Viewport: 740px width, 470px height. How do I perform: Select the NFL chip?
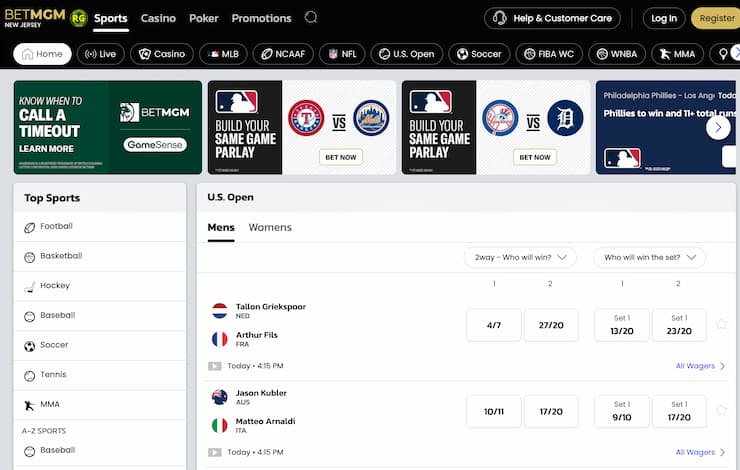coord(342,54)
